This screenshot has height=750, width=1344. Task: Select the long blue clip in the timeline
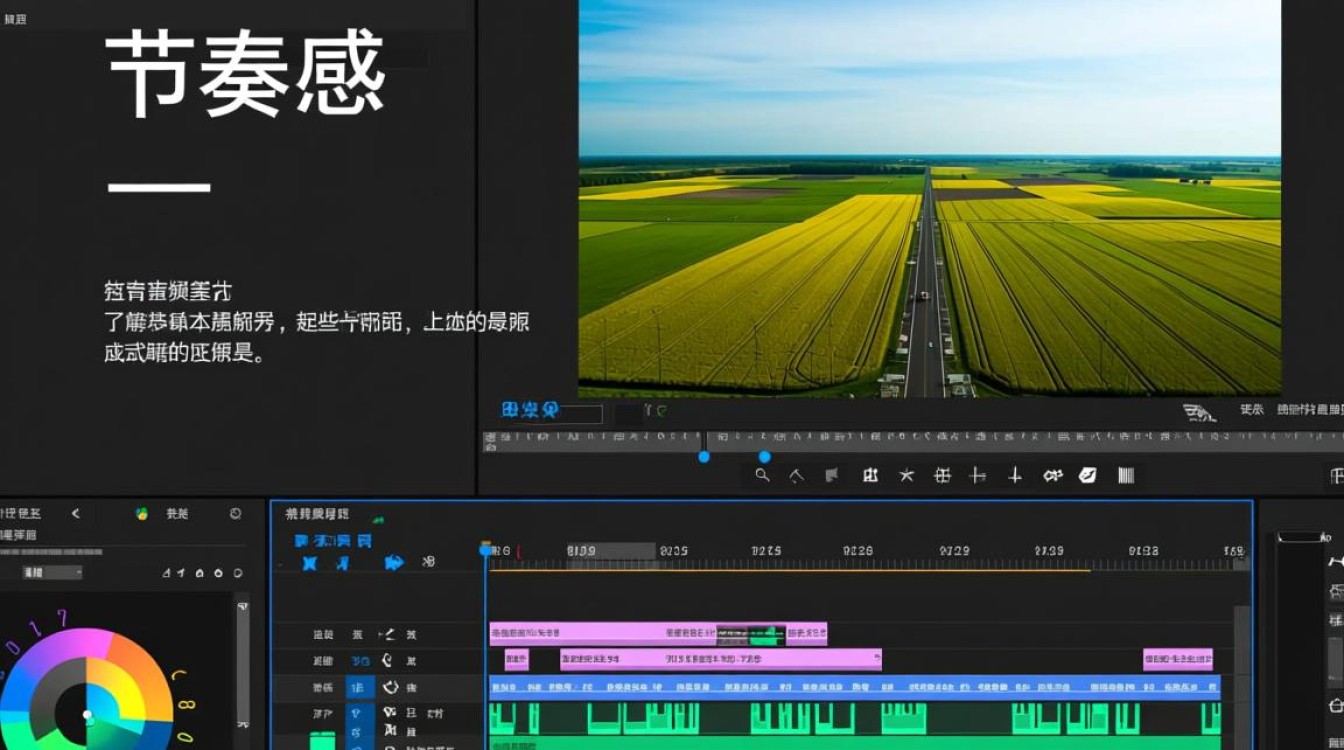point(854,687)
